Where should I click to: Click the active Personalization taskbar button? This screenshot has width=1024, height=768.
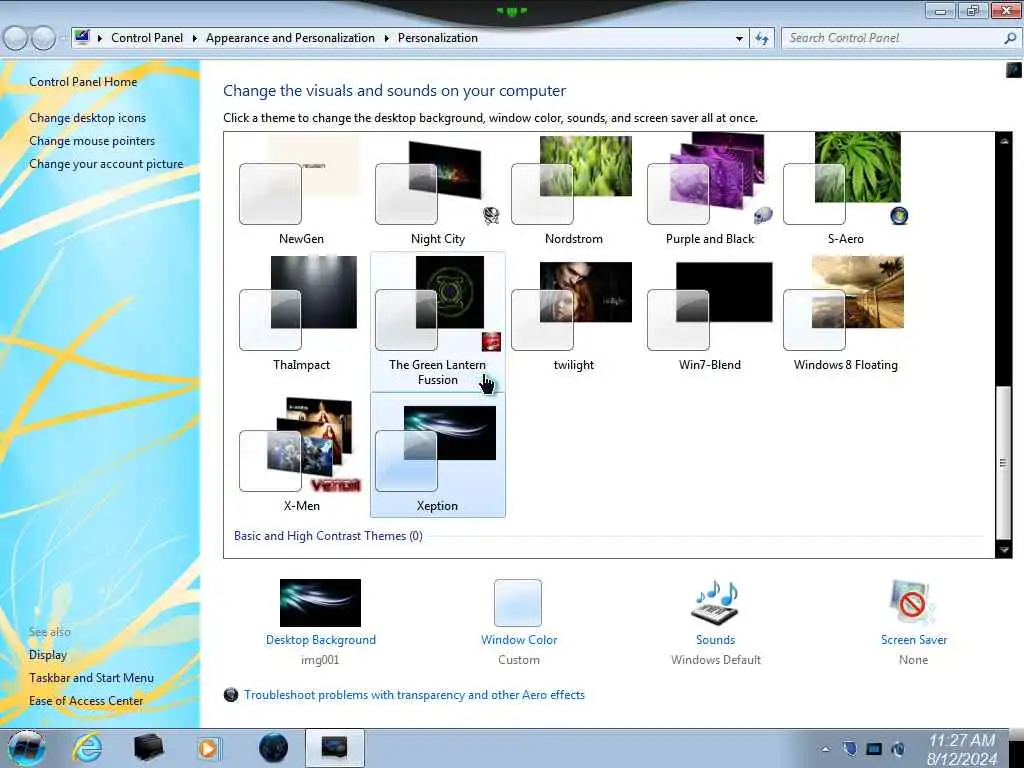(334, 748)
